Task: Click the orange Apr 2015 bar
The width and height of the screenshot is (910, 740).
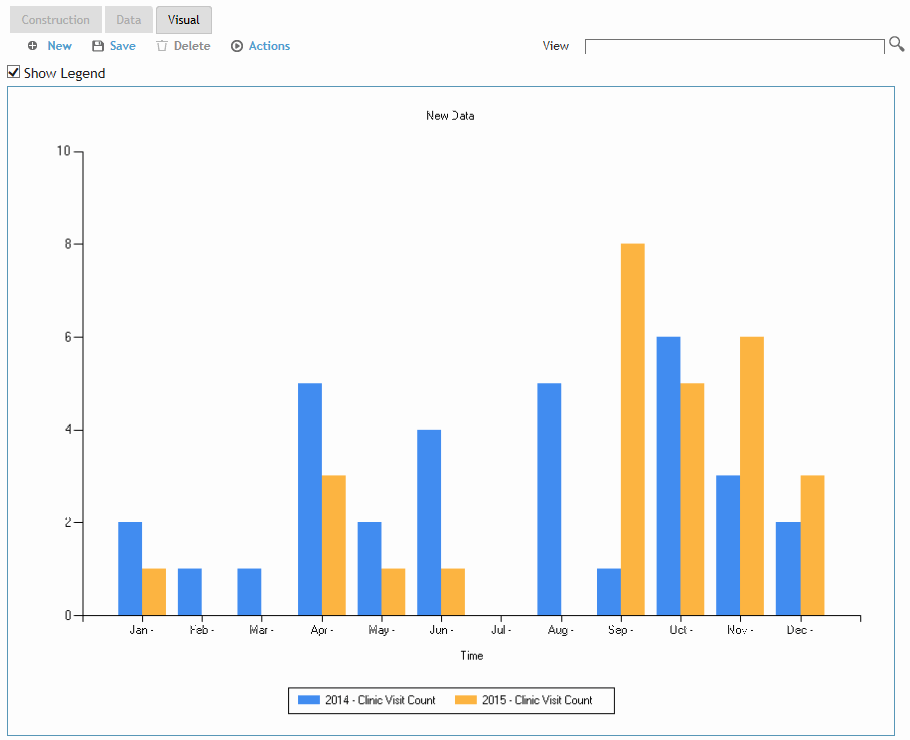Action: (x=334, y=546)
